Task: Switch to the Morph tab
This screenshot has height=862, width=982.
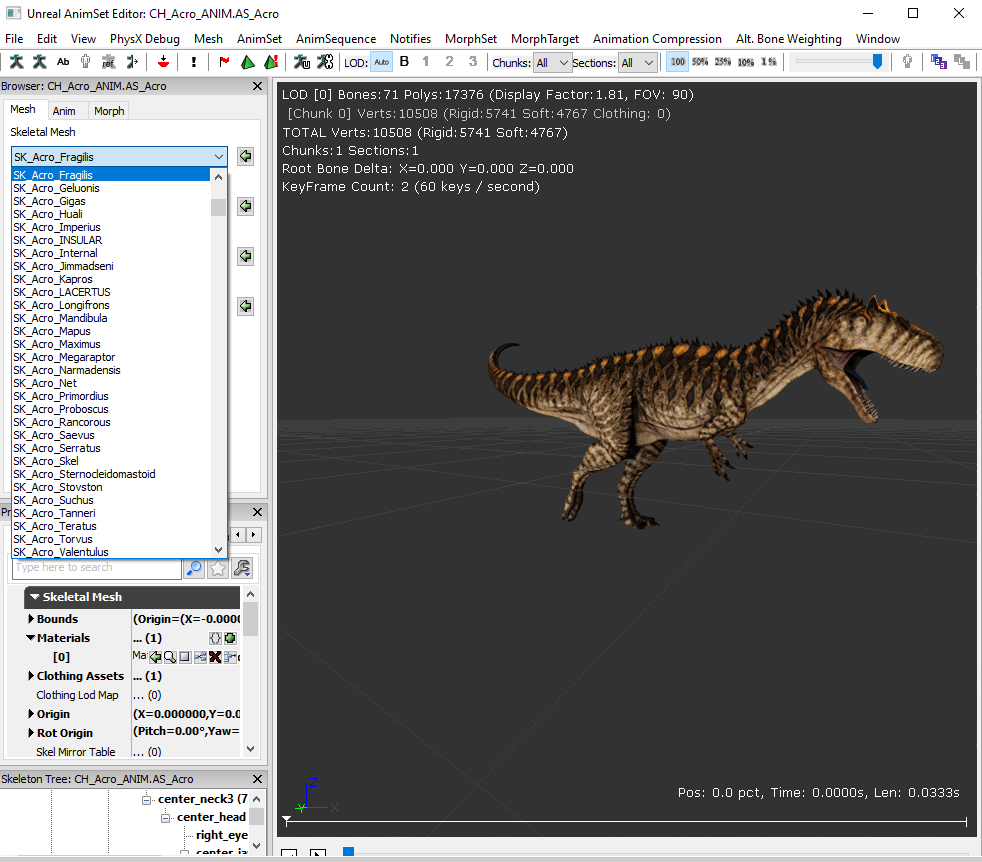Action: tap(109, 111)
